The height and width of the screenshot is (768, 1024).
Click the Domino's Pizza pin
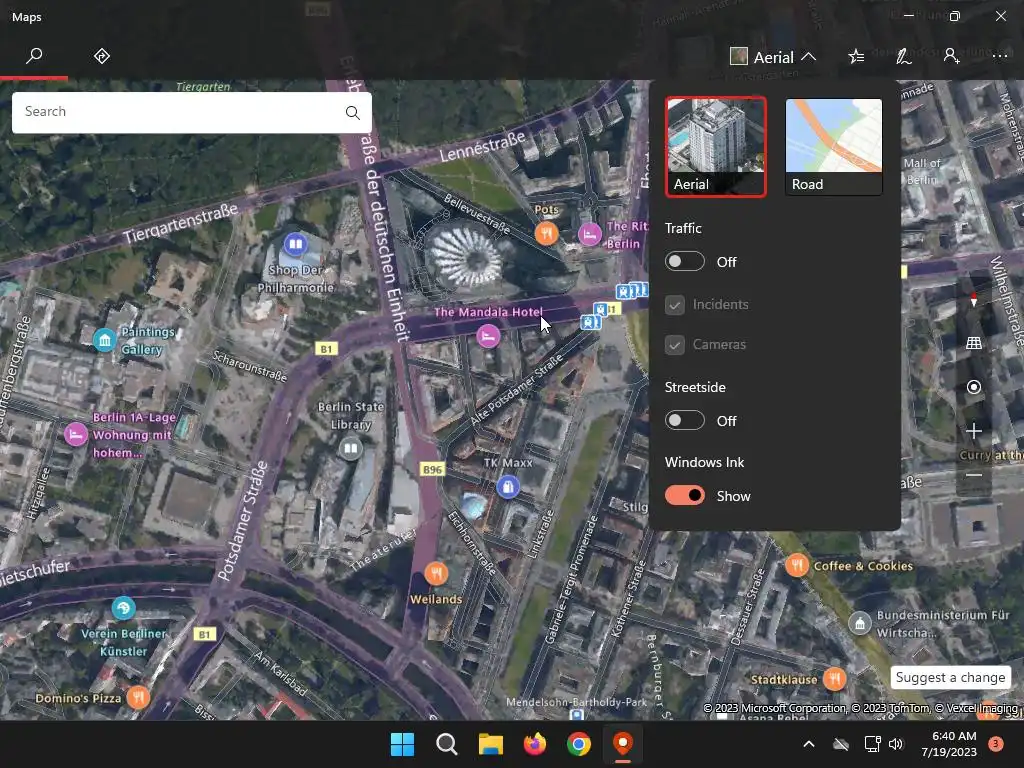point(138,697)
